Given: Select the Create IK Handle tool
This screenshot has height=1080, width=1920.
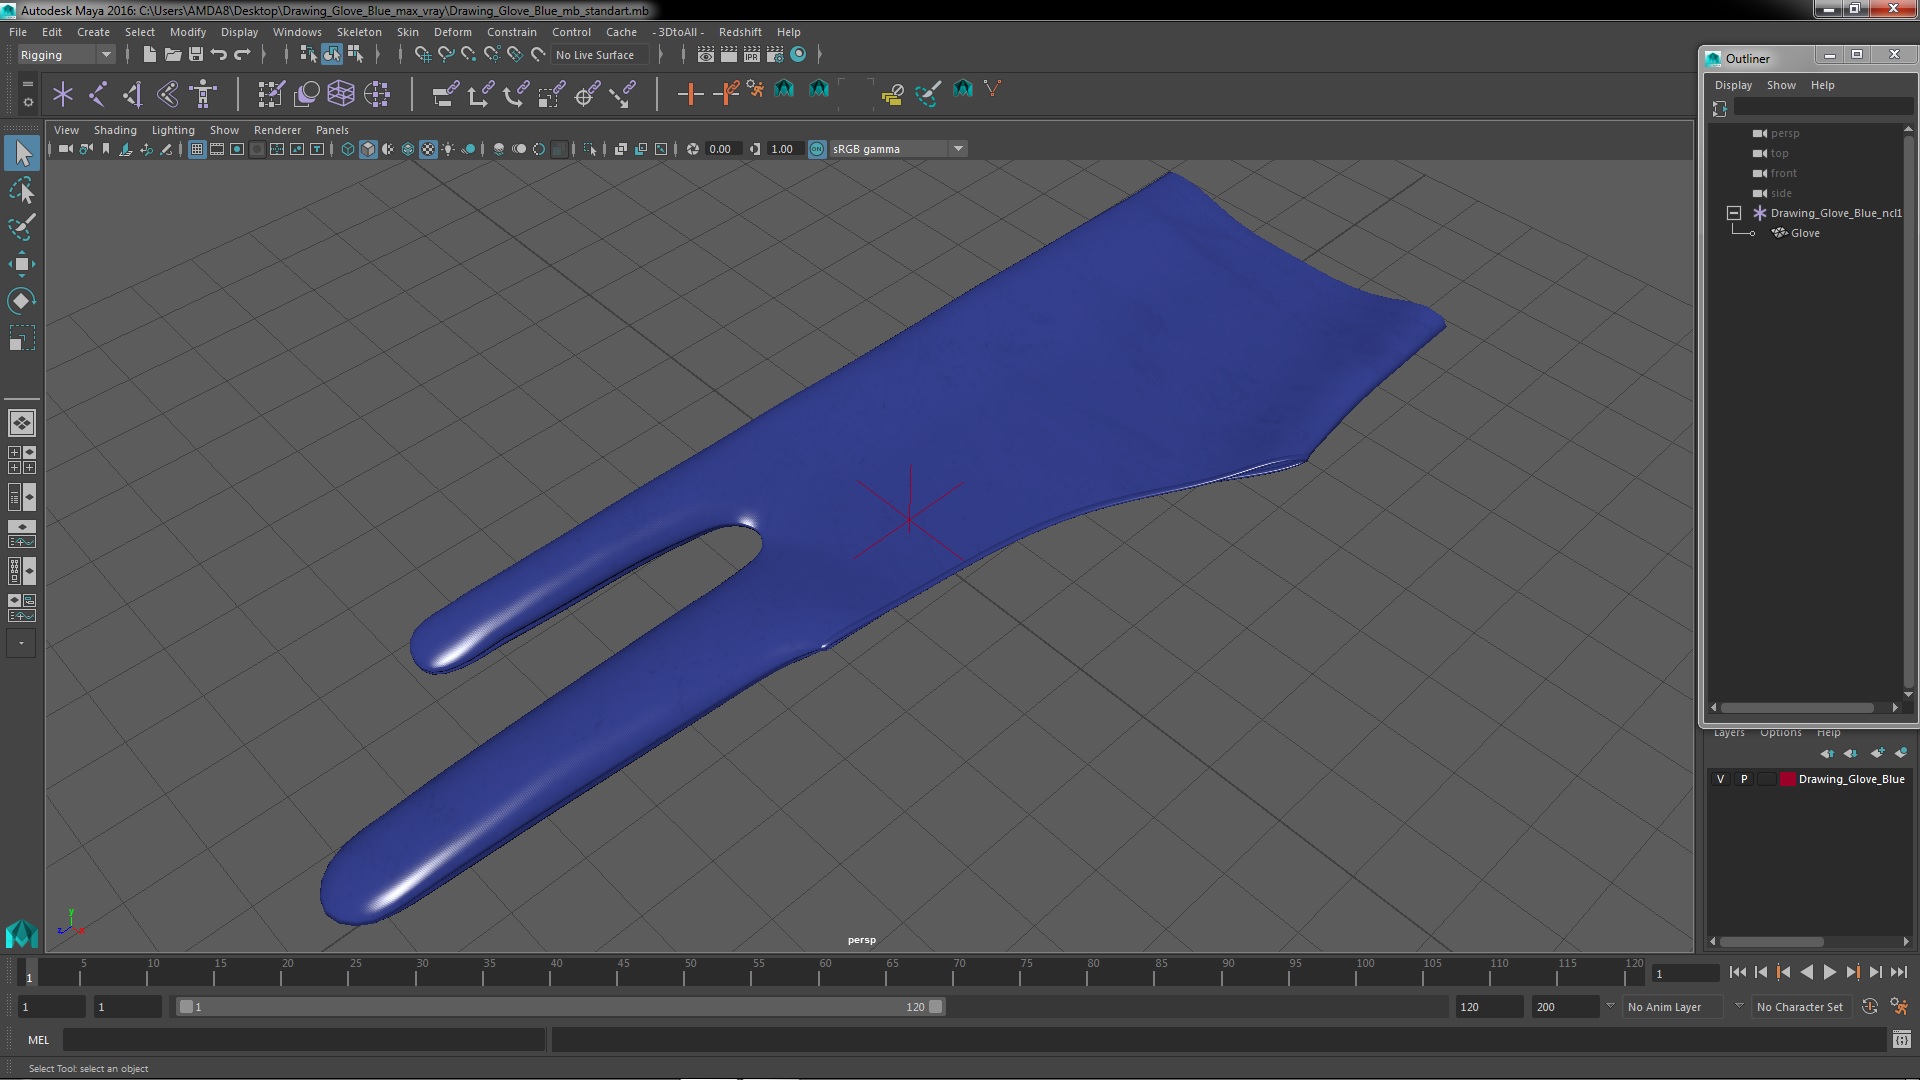Looking at the screenshot, I should tap(133, 95).
